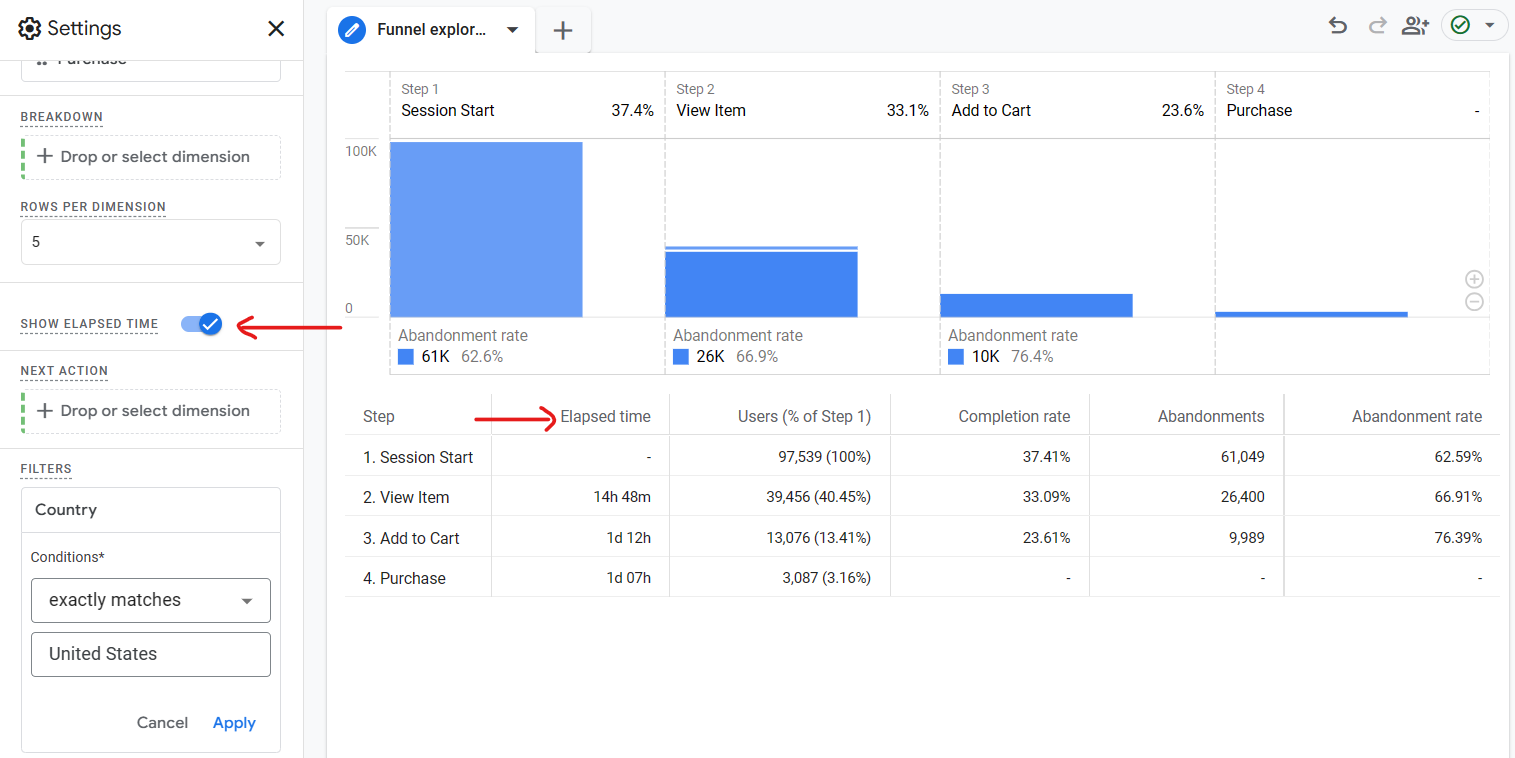
Task: Cancel the Country filter edit
Action: pos(162,722)
